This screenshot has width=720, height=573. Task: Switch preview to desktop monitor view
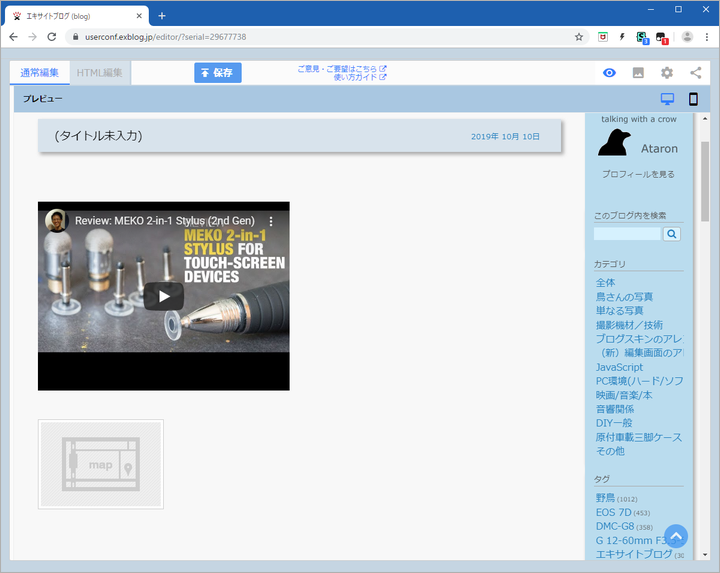coord(667,99)
